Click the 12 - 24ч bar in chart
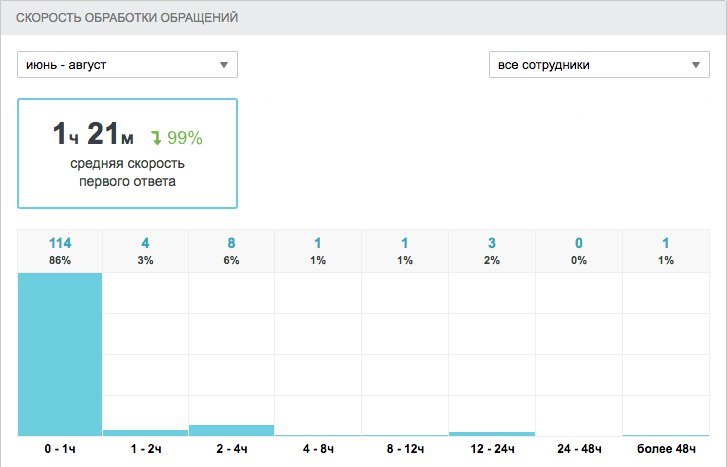Image resolution: width=727 pixels, height=467 pixels. pos(492,433)
